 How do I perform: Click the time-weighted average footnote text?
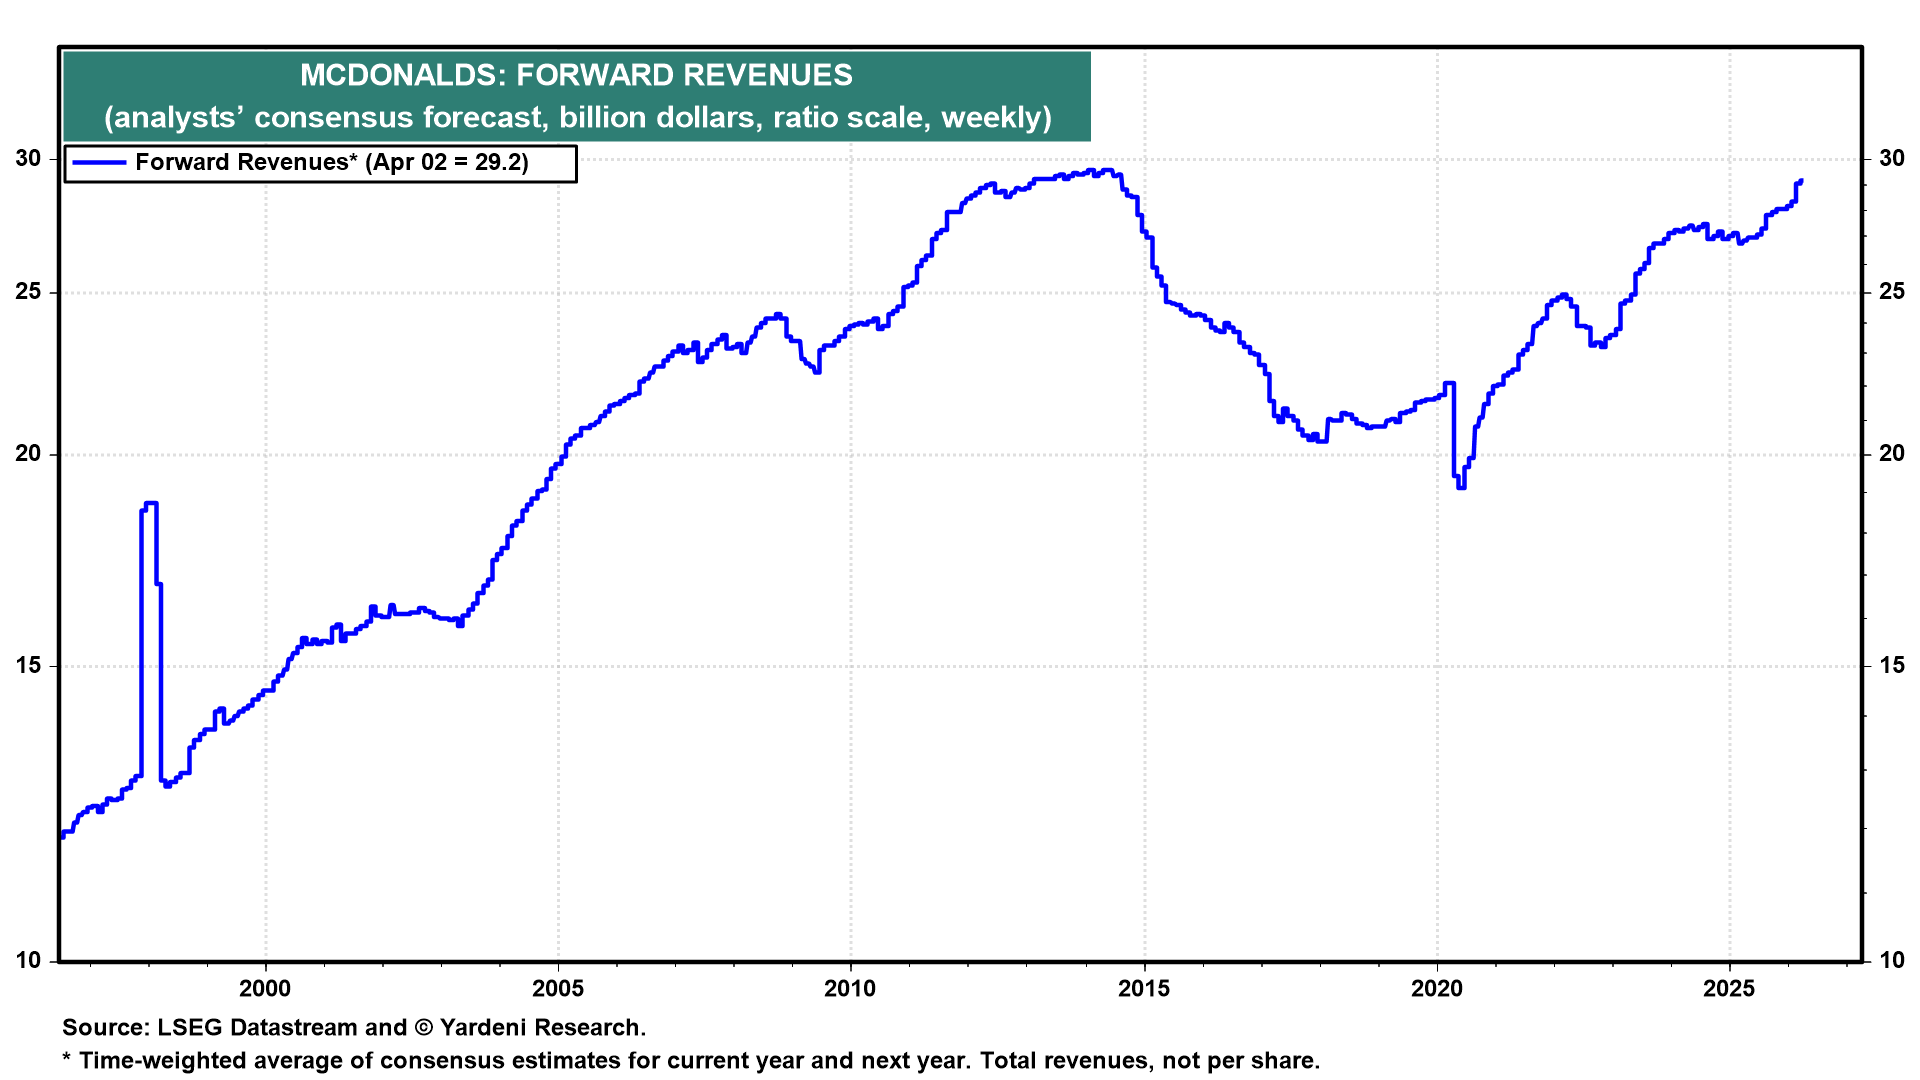pyautogui.click(x=690, y=1061)
